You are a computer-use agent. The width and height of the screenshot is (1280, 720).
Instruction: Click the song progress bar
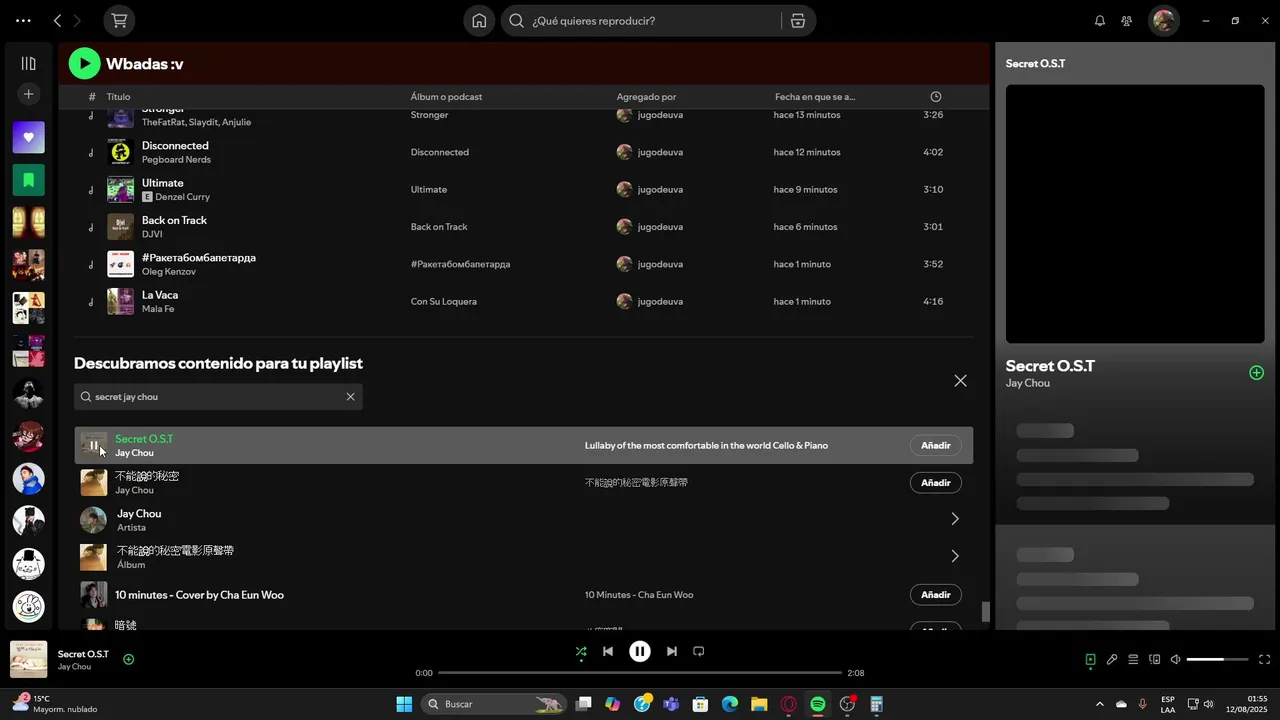[640, 673]
